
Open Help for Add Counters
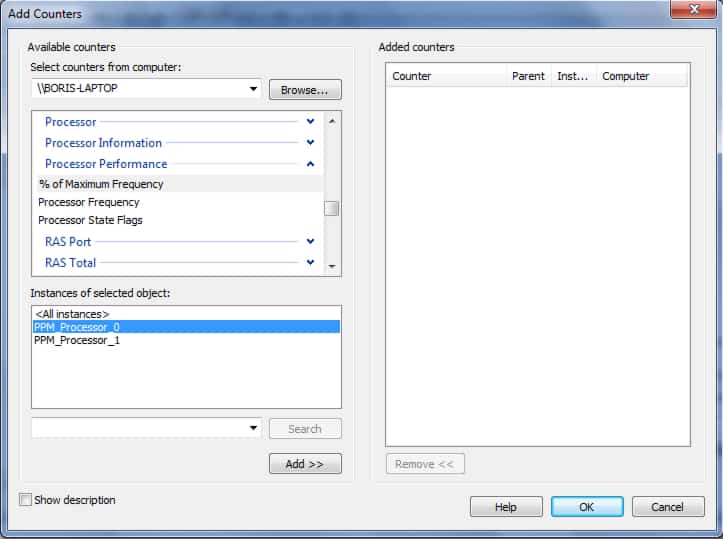(x=506, y=507)
